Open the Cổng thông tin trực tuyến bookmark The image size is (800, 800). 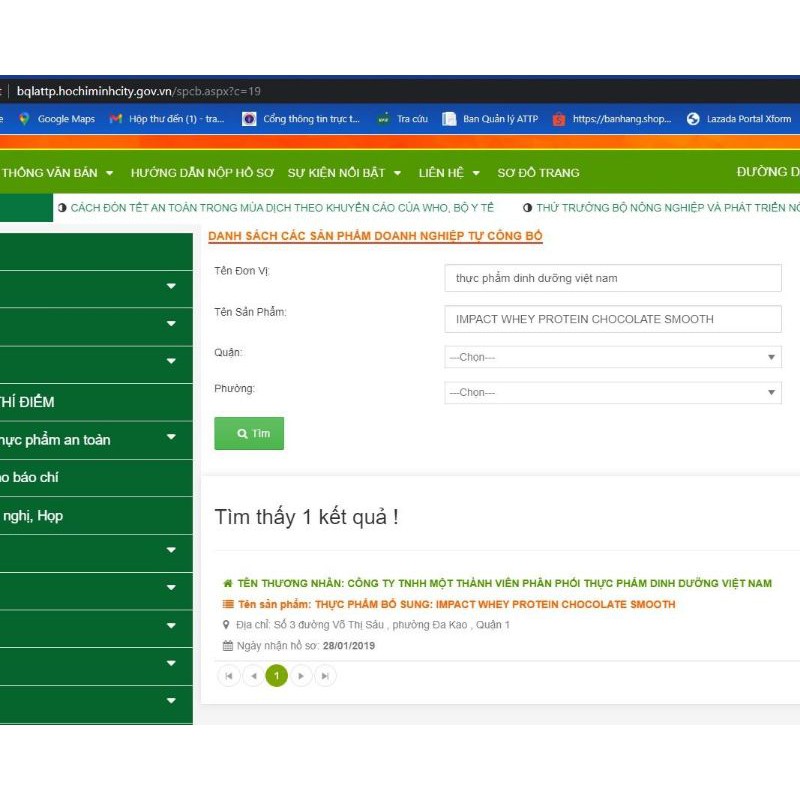pos(301,119)
